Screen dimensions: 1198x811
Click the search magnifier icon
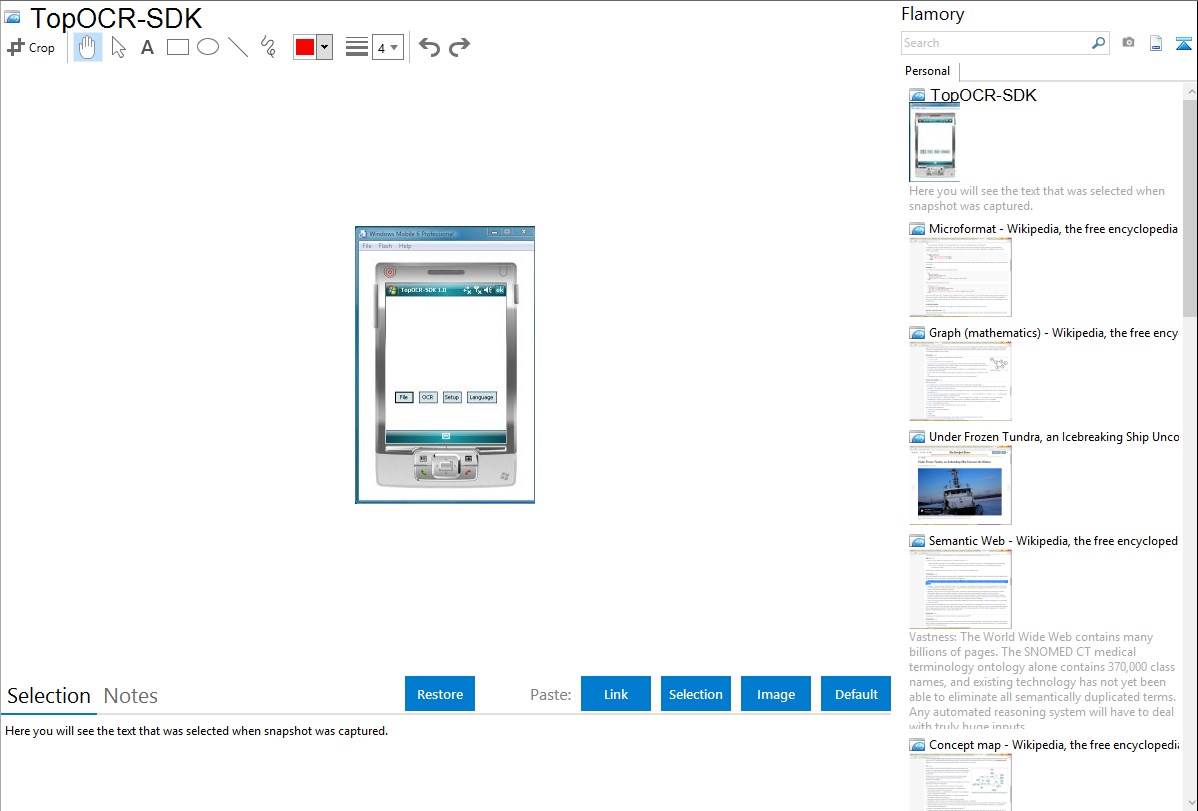pyautogui.click(x=1099, y=43)
